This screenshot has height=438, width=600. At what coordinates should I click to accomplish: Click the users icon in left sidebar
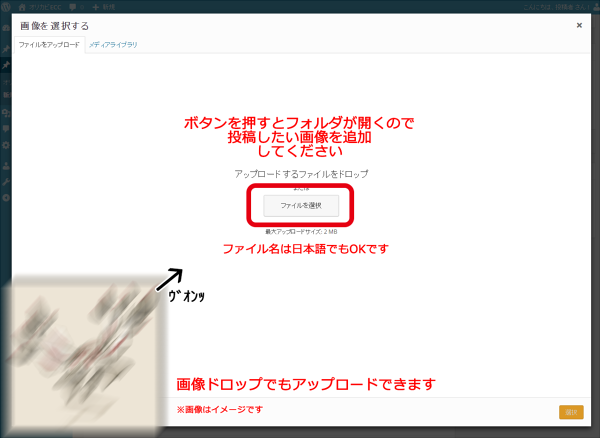(x=6, y=165)
